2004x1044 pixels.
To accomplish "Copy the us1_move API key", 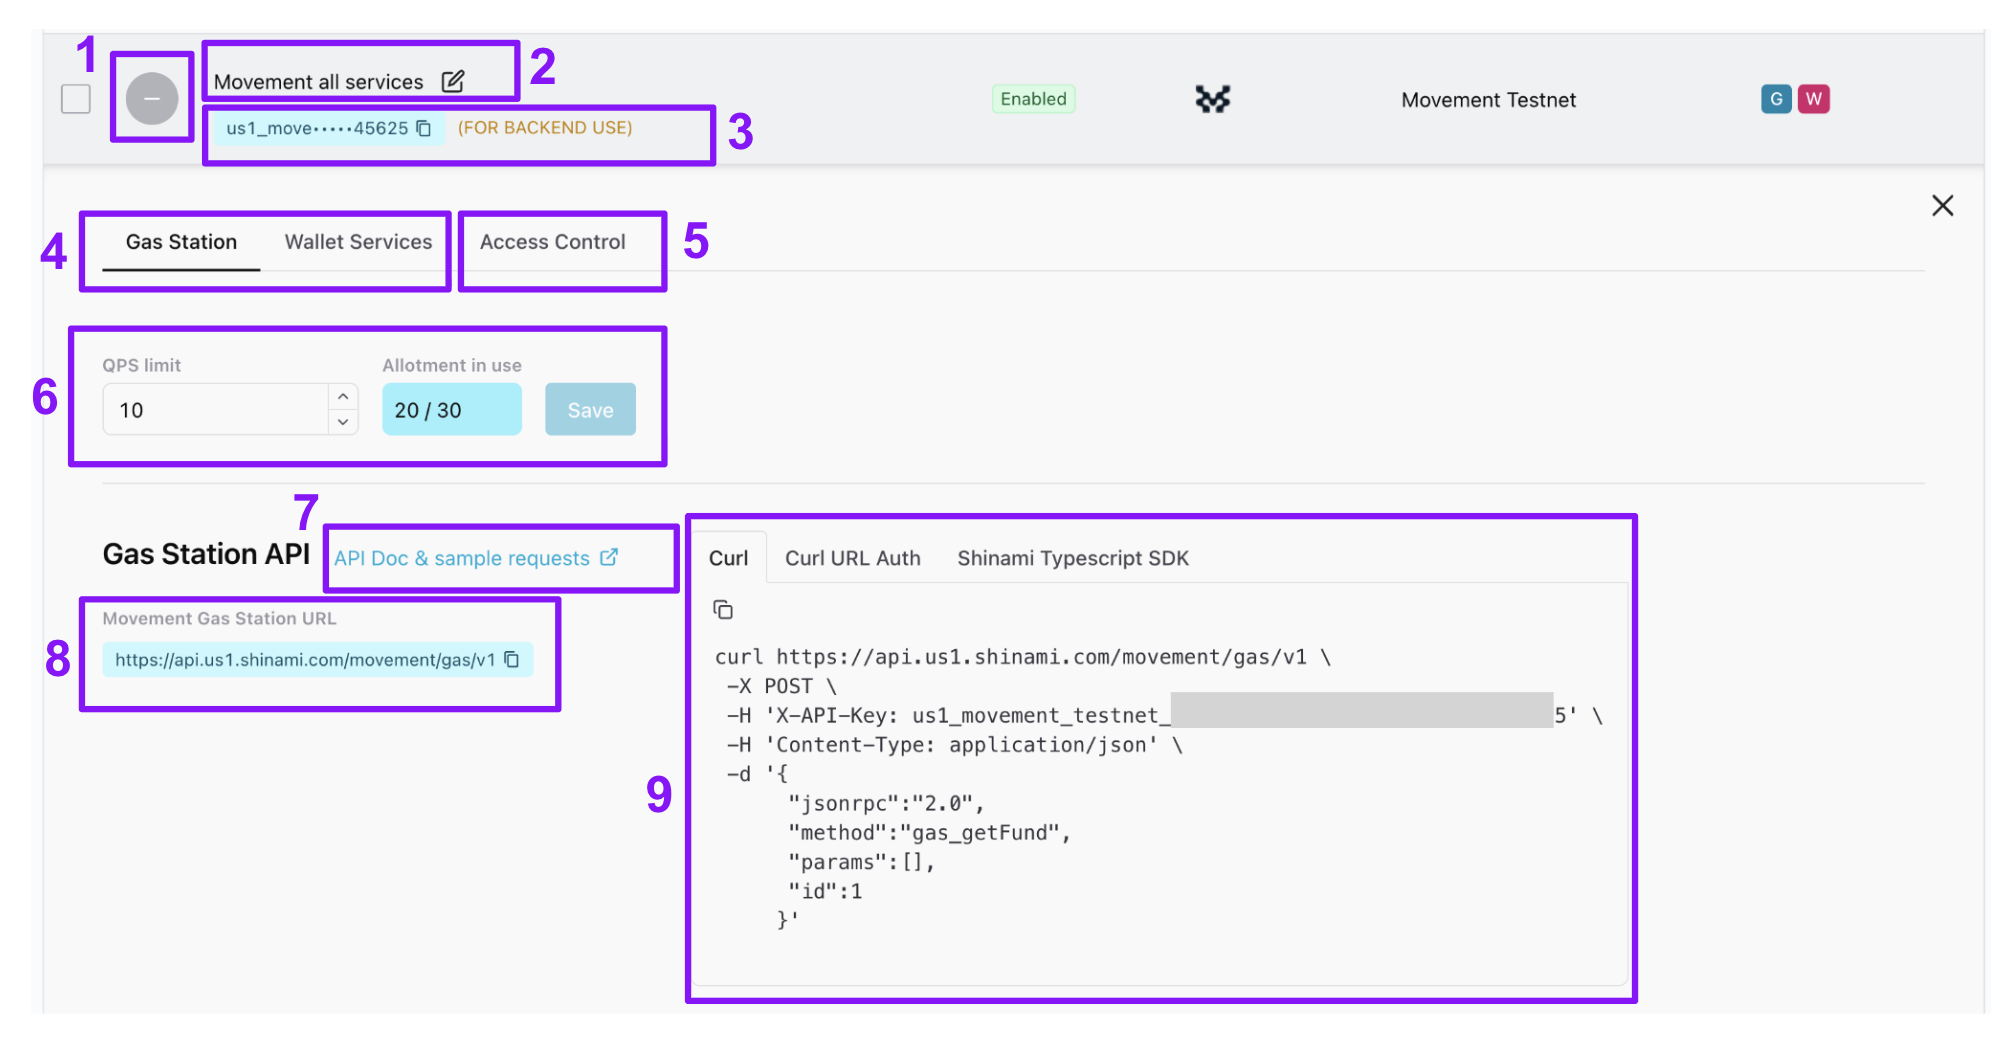I will [x=424, y=128].
